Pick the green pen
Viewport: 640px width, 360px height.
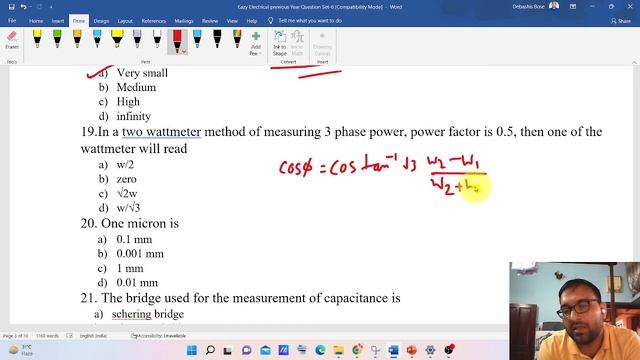(x=57, y=39)
